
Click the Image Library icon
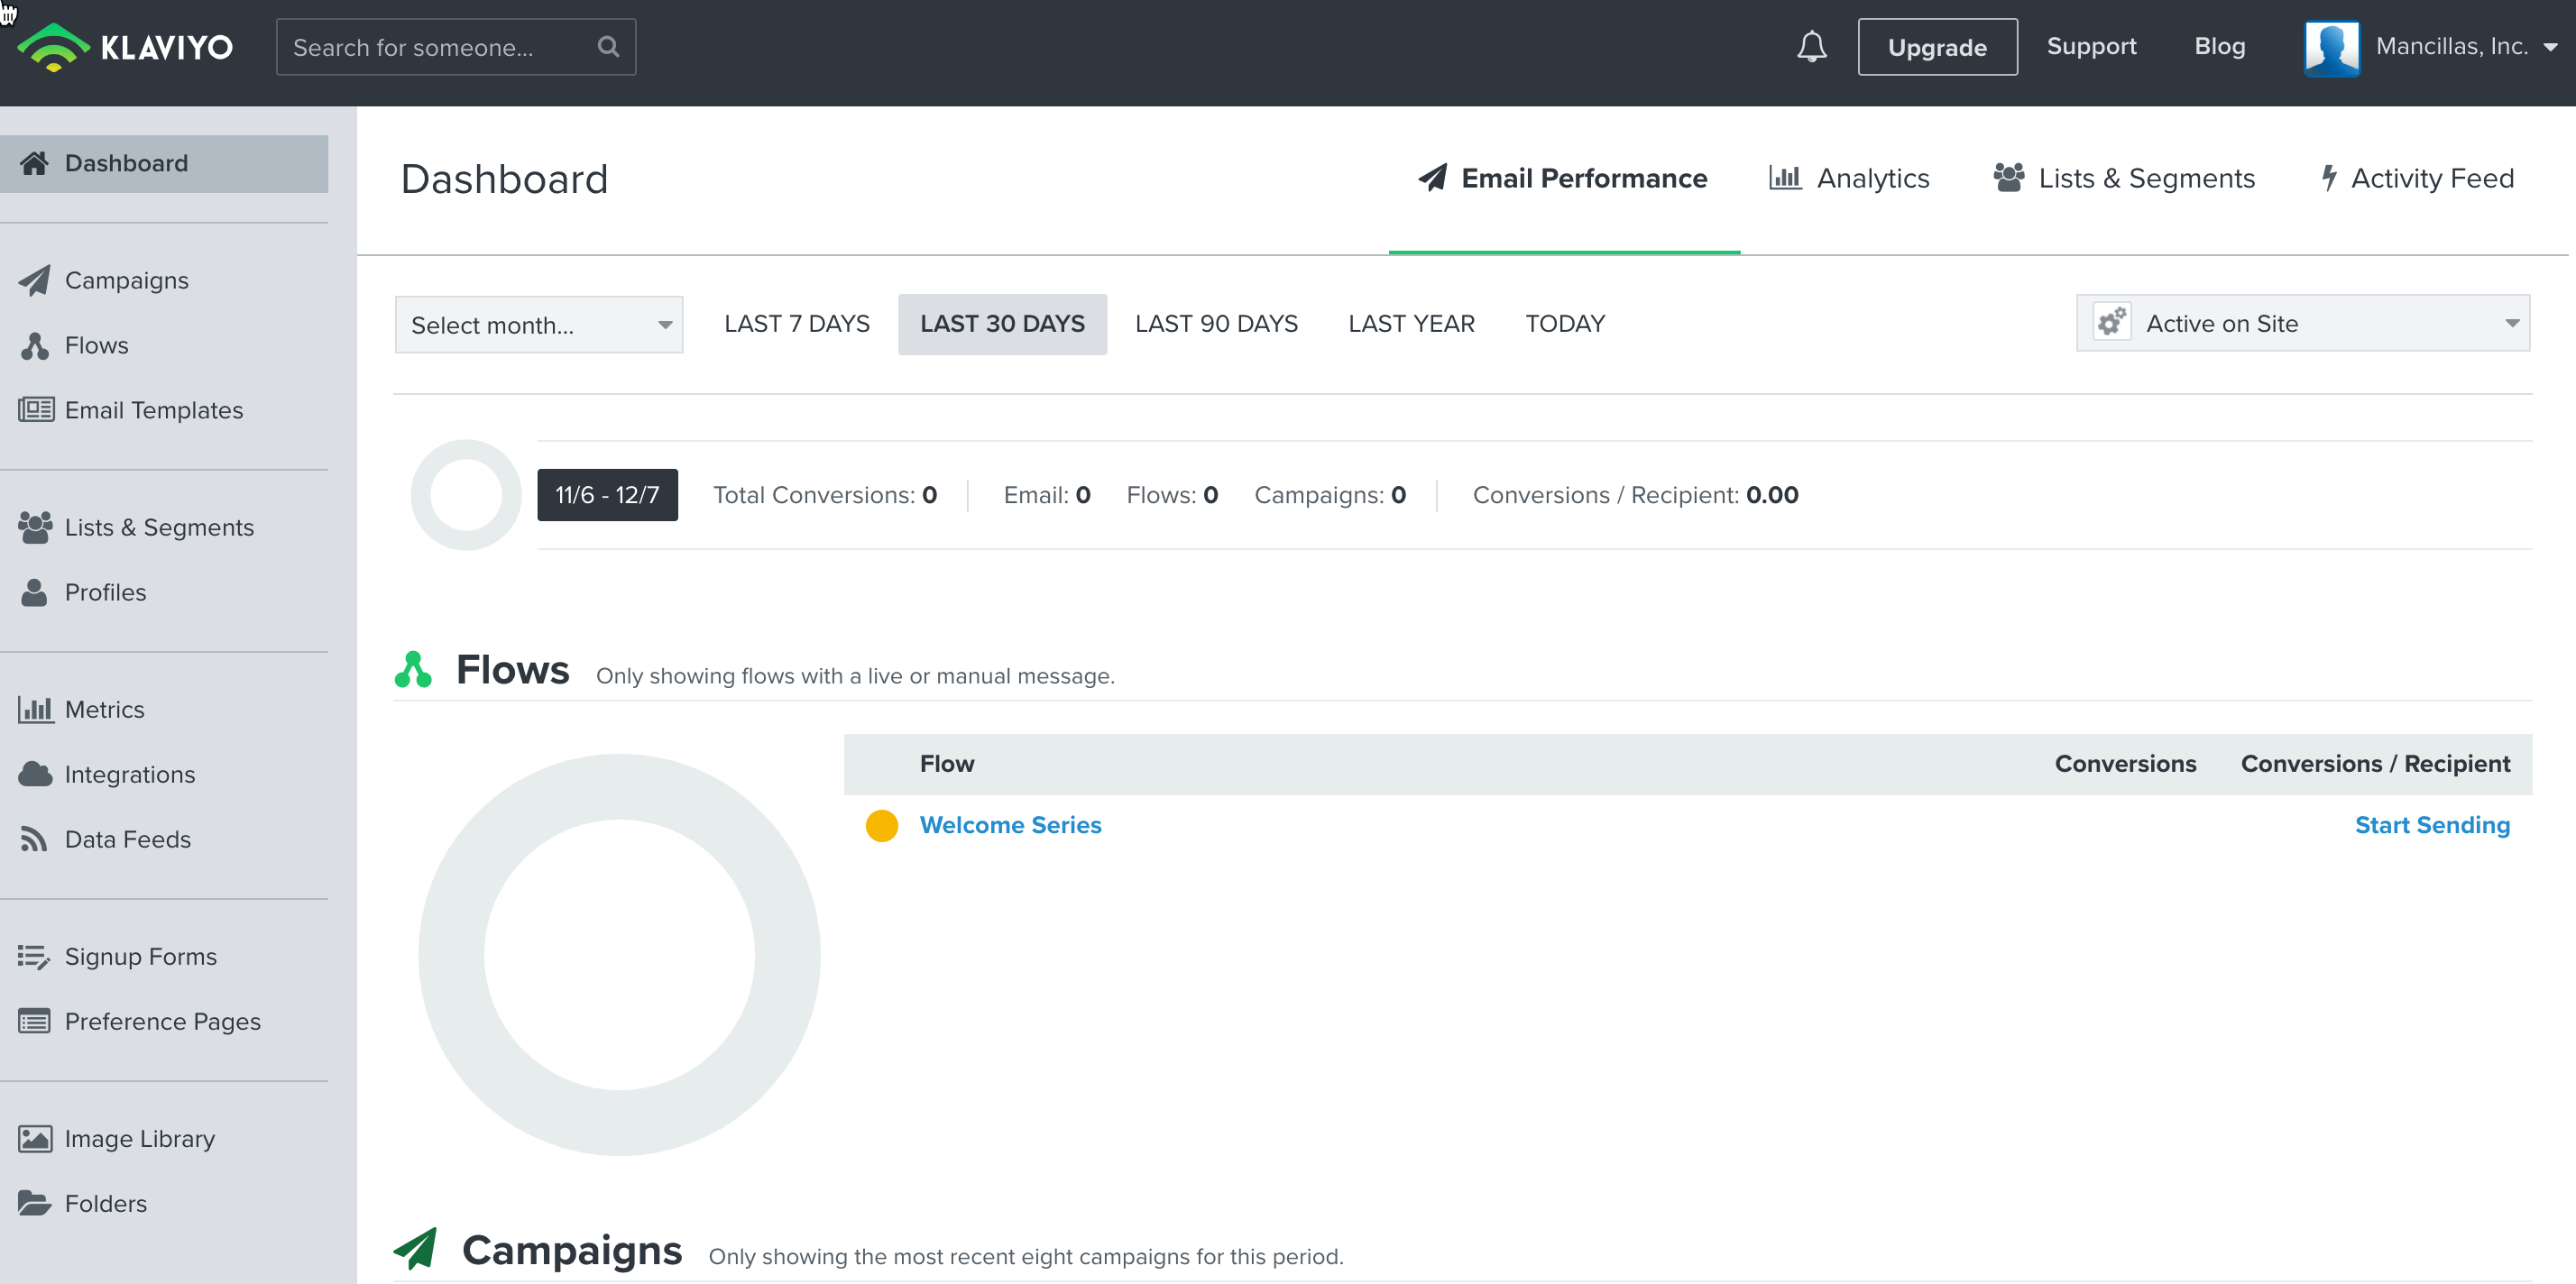(35, 1138)
